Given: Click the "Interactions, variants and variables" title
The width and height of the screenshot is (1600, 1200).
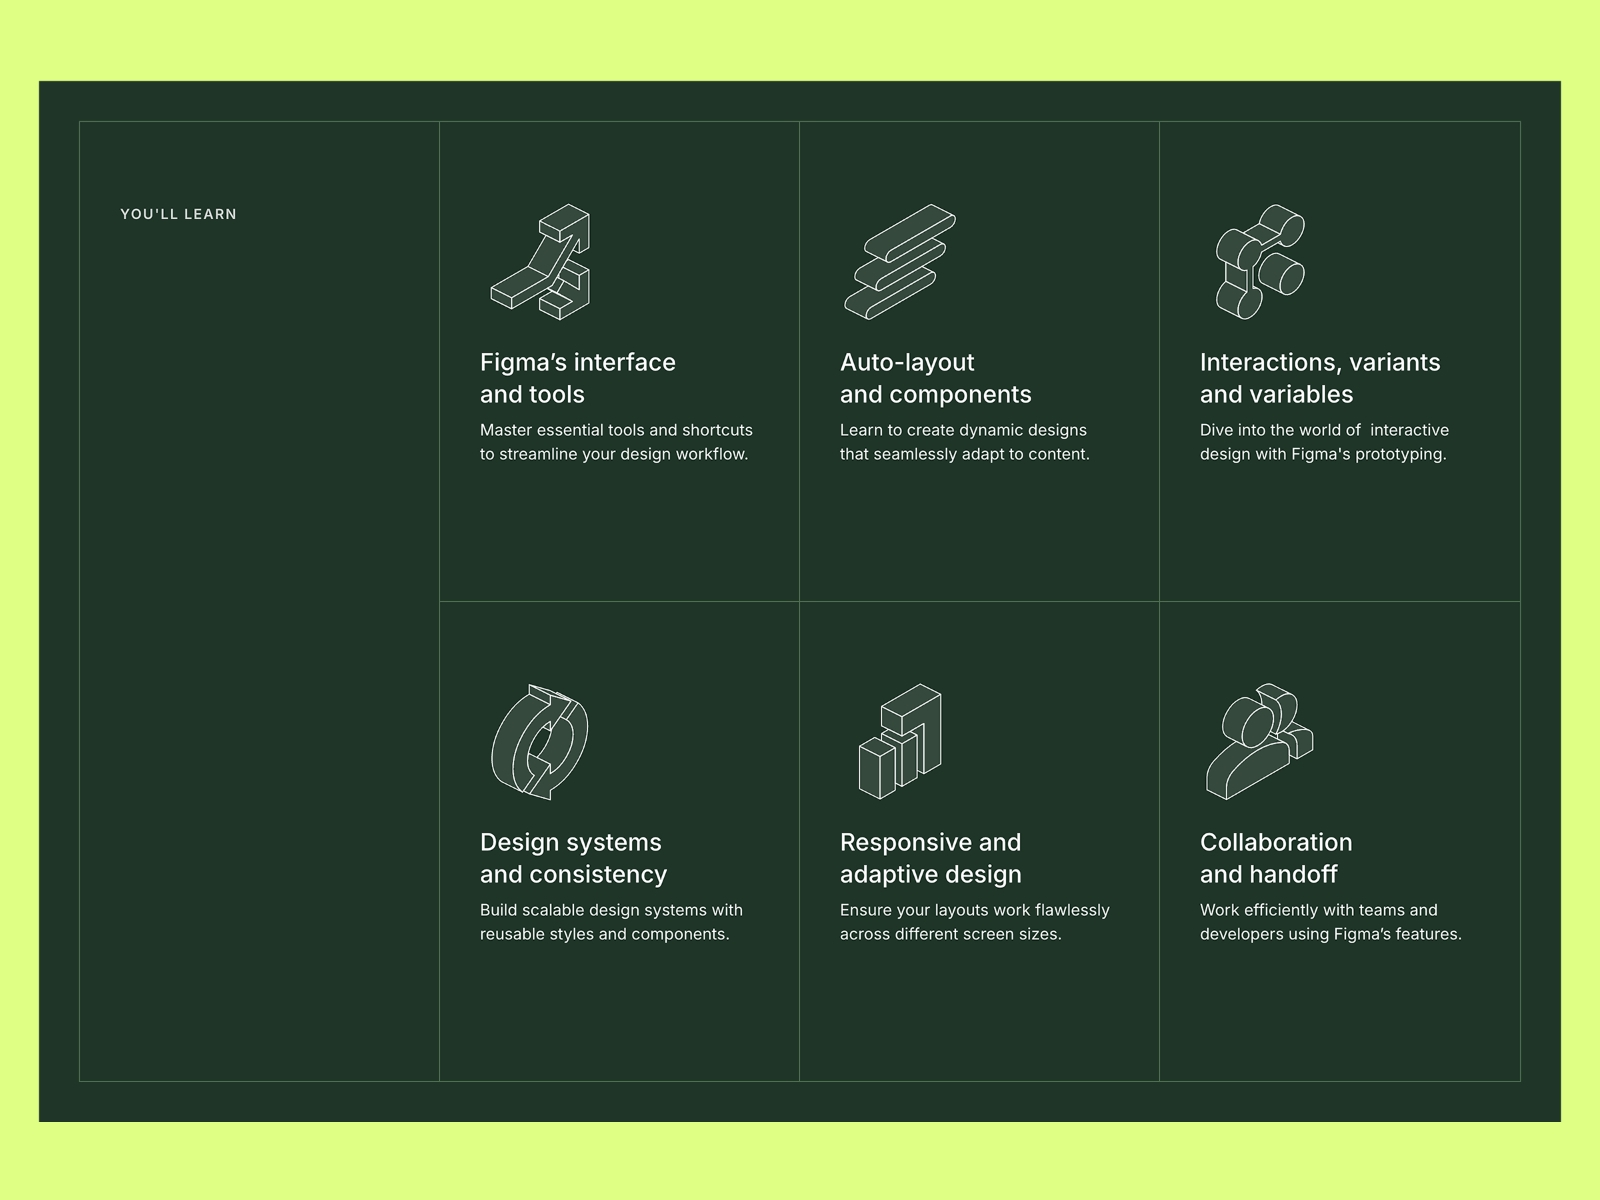Looking at the screenshot, I should click(x=1320, y=378).
